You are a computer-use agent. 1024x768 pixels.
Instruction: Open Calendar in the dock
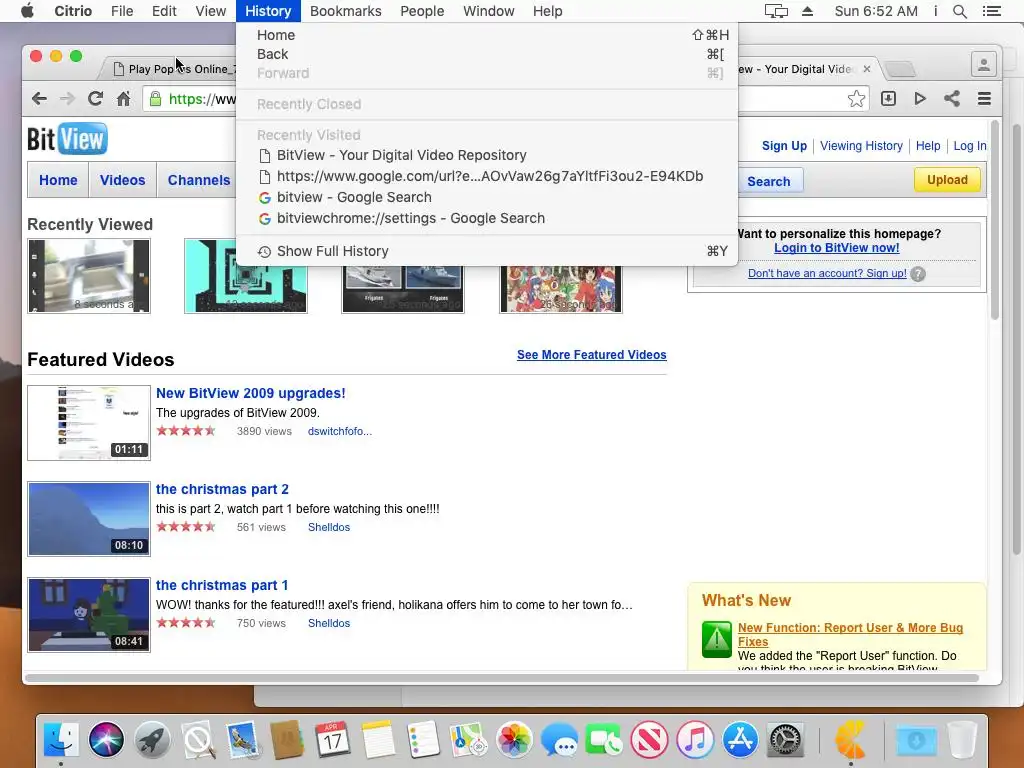click(332, 739)
